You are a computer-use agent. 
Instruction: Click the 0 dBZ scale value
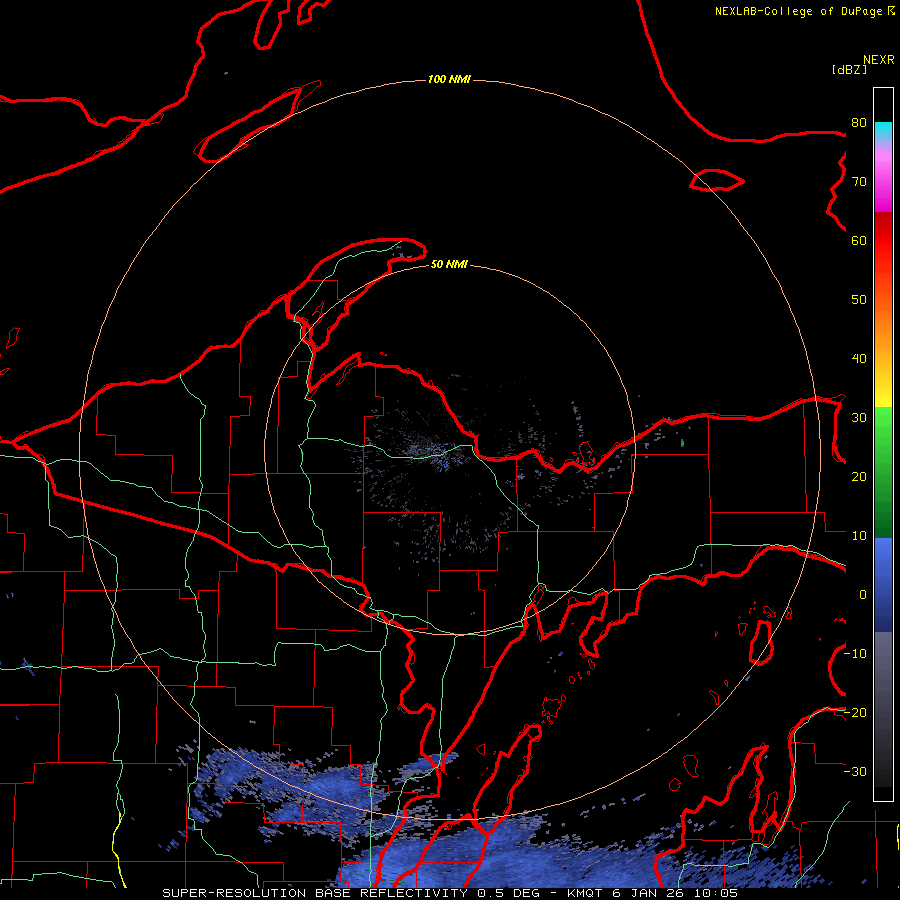pos(863,595)
